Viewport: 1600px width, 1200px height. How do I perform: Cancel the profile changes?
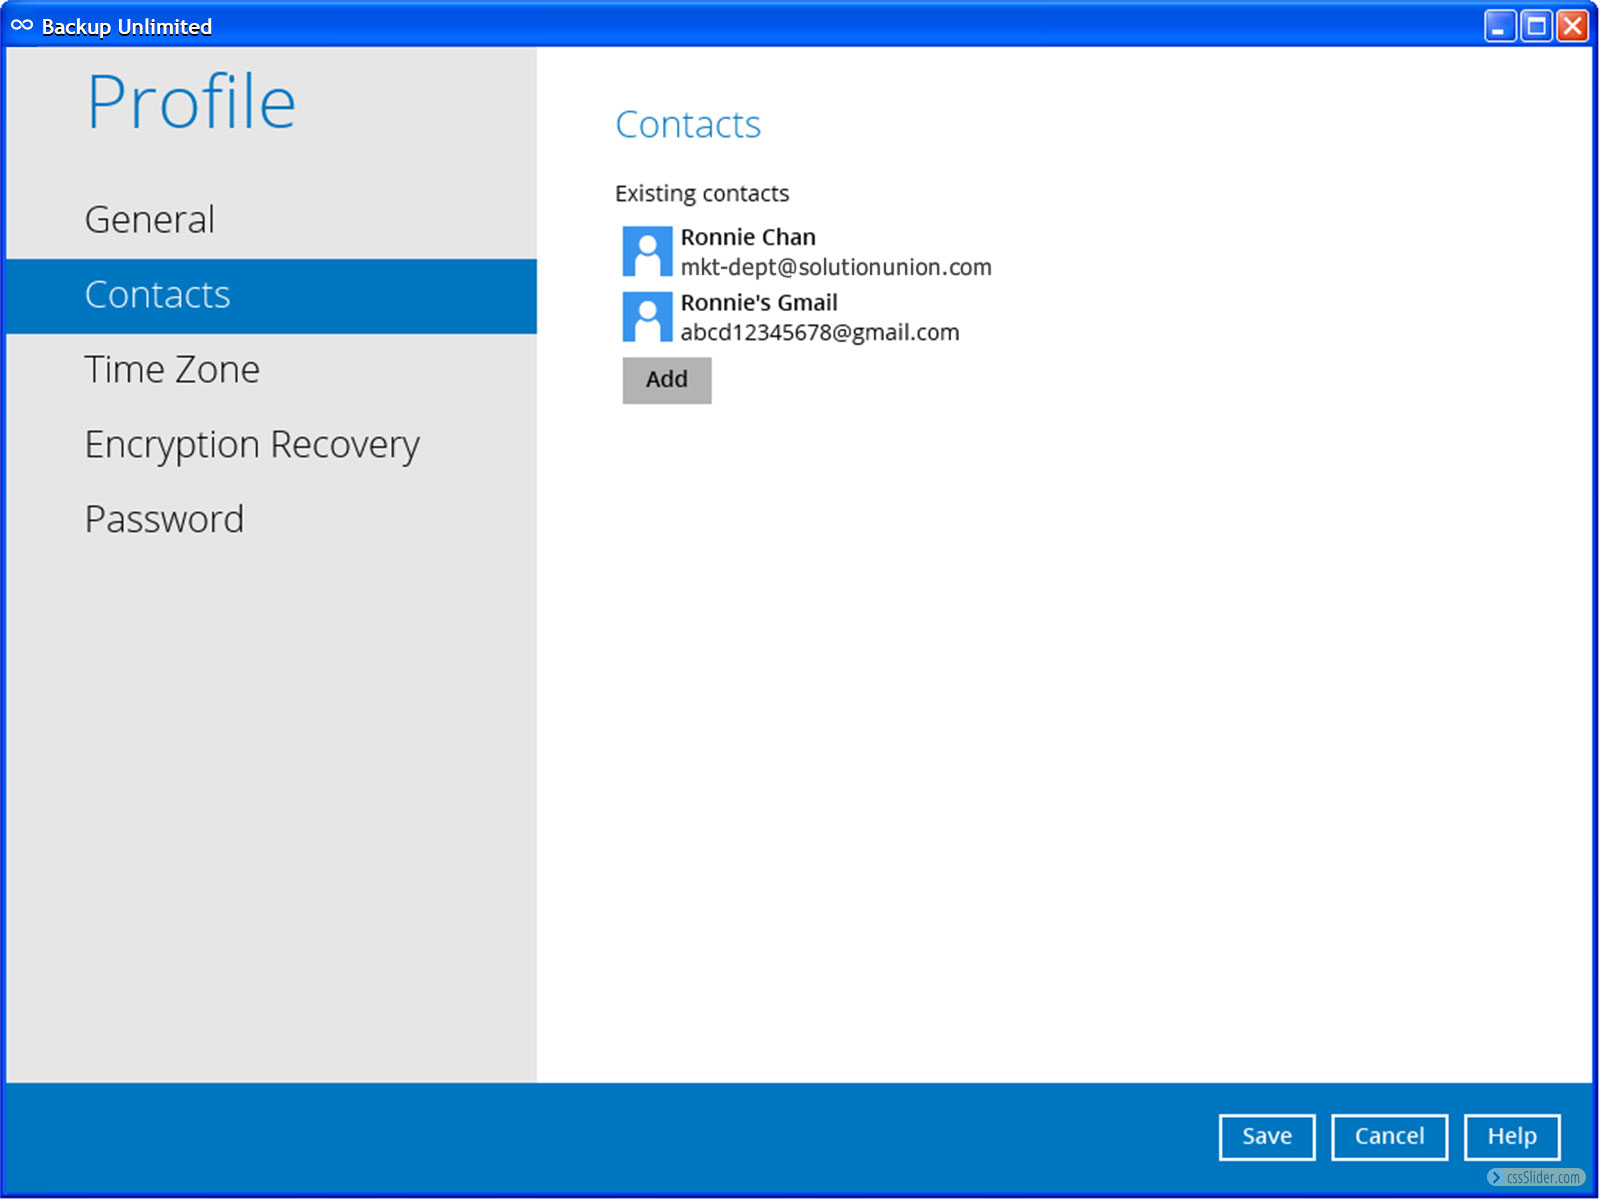pos(1389,1137)
